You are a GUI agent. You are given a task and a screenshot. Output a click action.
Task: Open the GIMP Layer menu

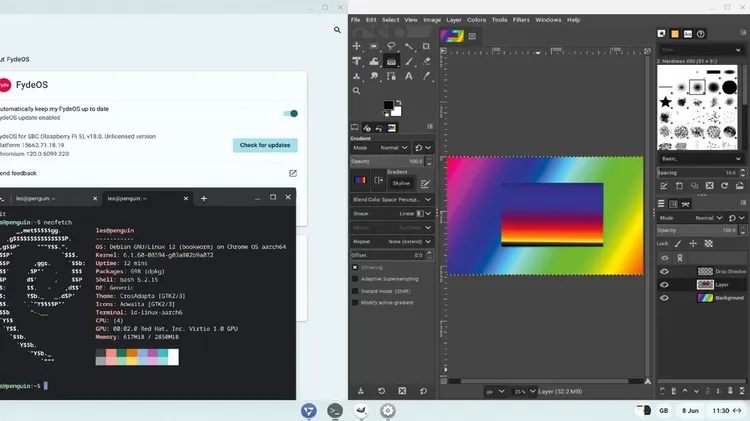point(454,20)
